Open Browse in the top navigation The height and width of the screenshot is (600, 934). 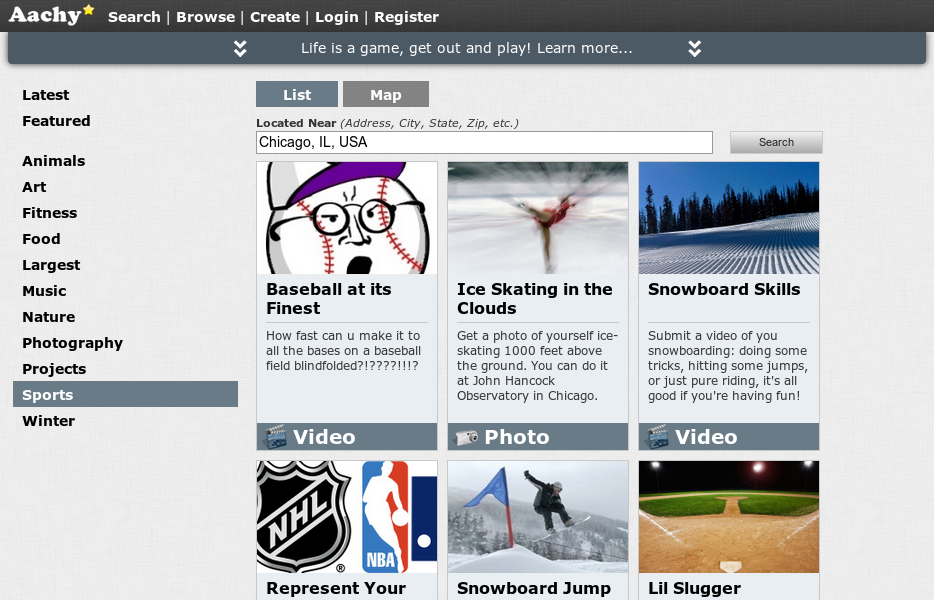click(x=206, y=17)
